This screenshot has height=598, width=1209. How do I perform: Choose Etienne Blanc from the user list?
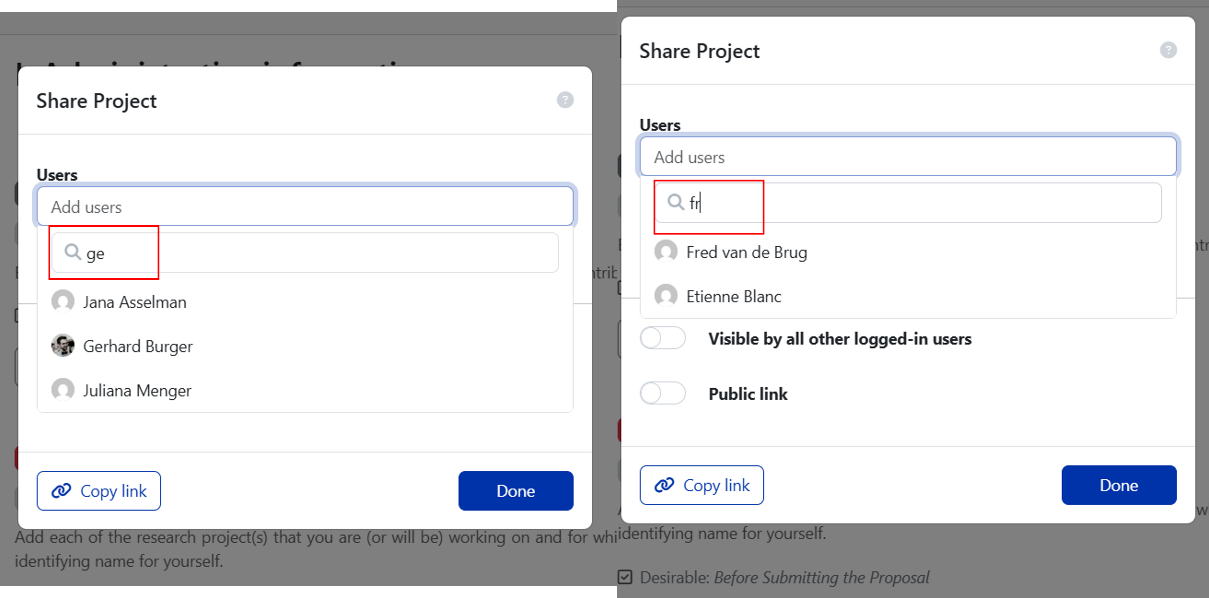(x=733, y=296)
